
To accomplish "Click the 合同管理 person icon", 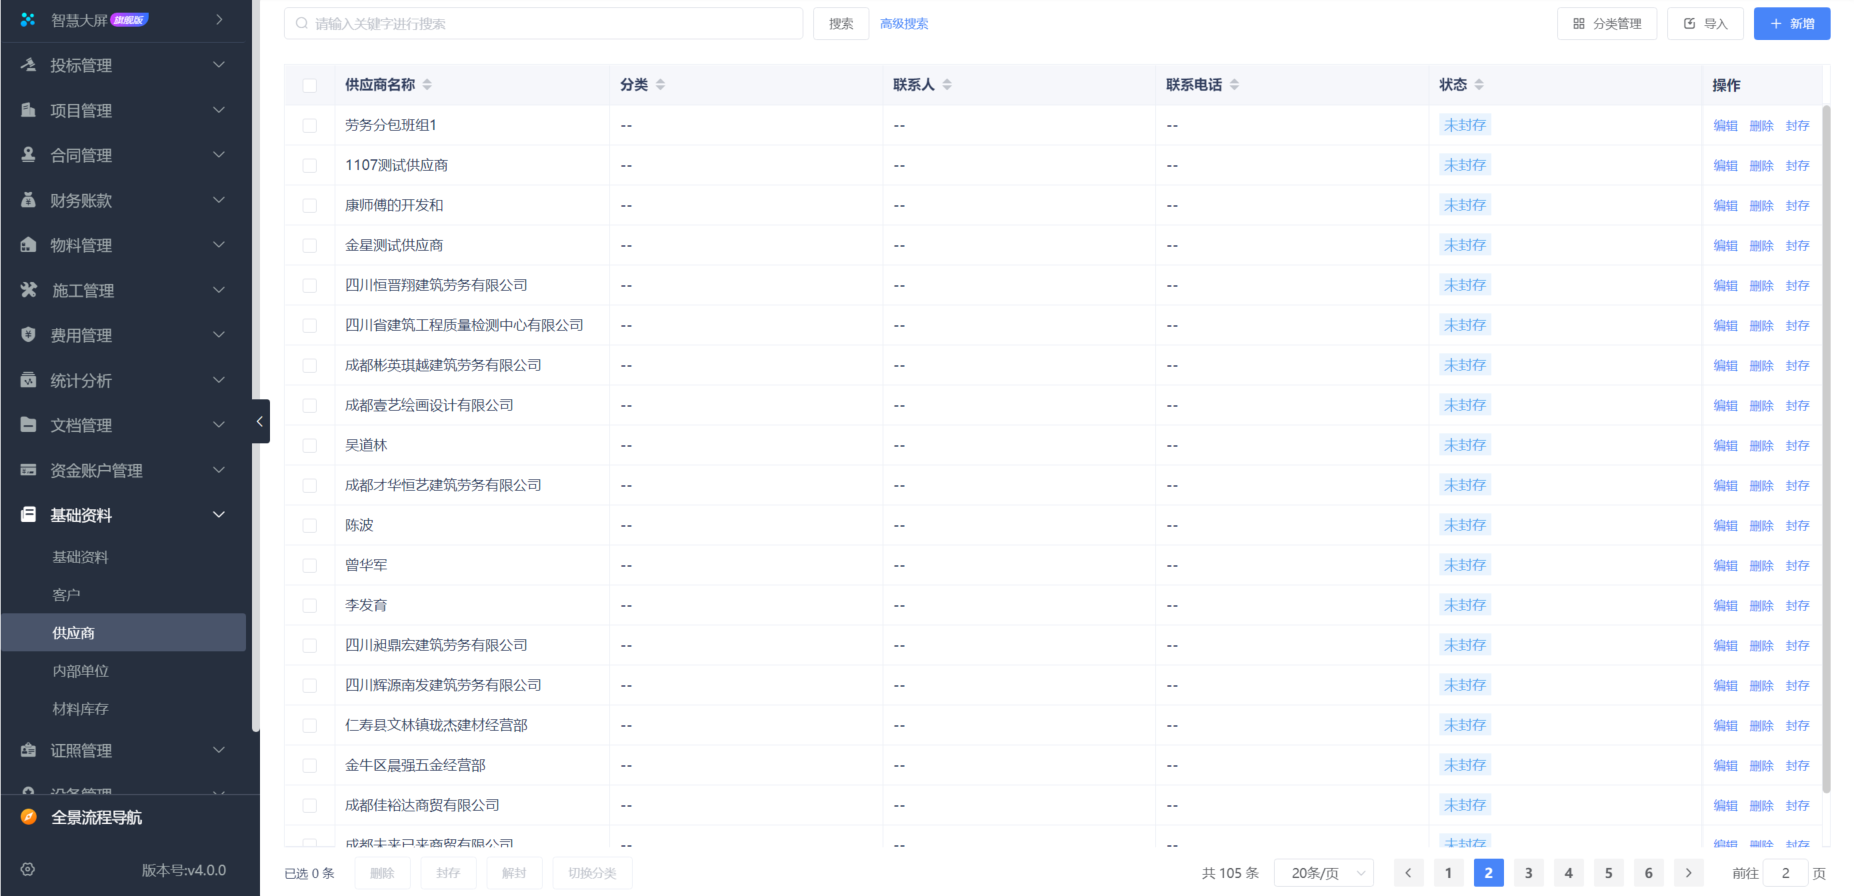I will pos(28,155).
